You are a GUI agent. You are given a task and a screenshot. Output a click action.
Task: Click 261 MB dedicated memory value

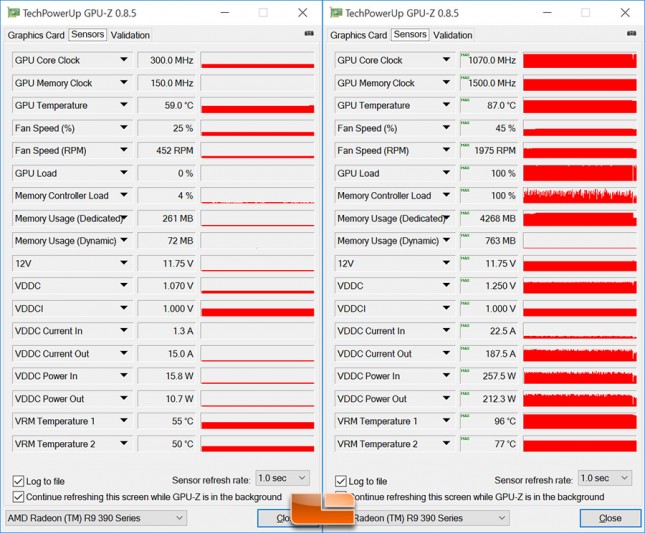pos(167,218)
